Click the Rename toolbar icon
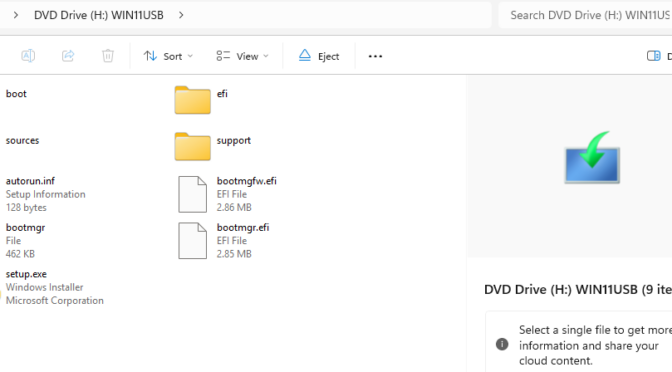 [x=28, y=56]
